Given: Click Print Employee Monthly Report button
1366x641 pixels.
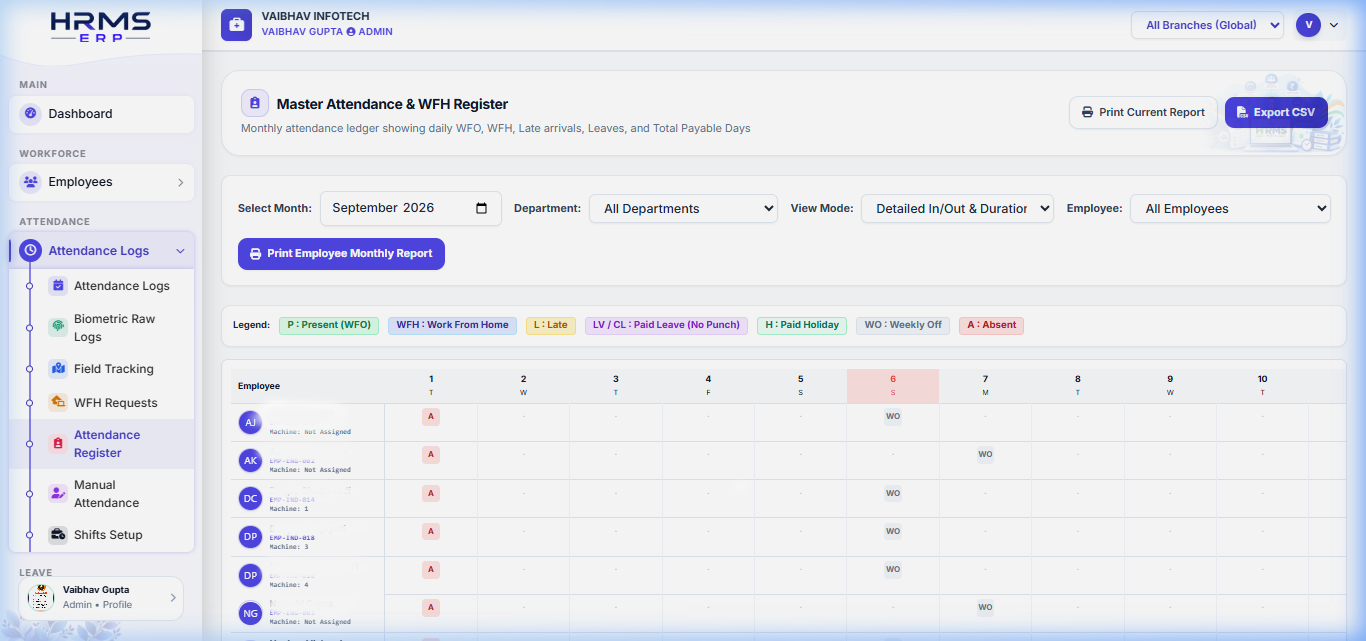Looking at the screenshot, I should click(x=341, y=254).
